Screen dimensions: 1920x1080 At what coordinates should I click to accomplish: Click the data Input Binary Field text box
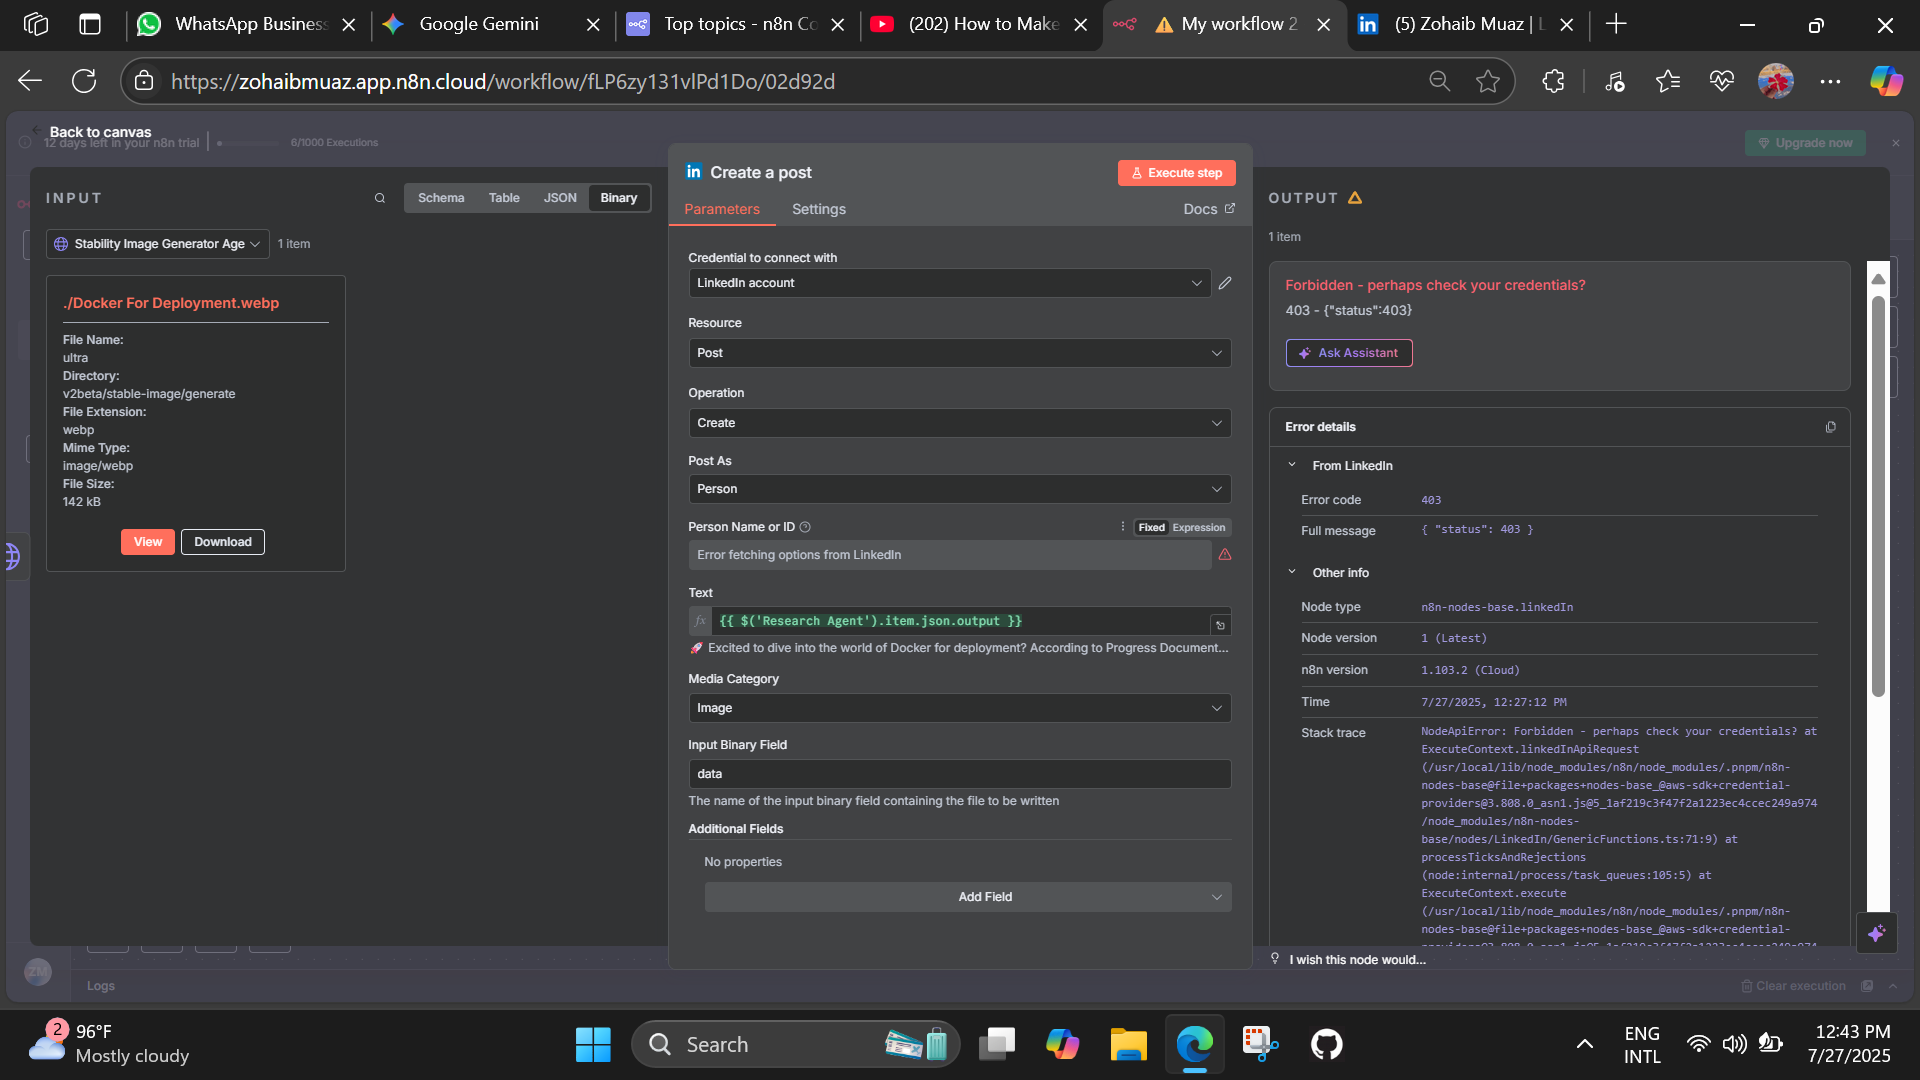click(959, 773)
